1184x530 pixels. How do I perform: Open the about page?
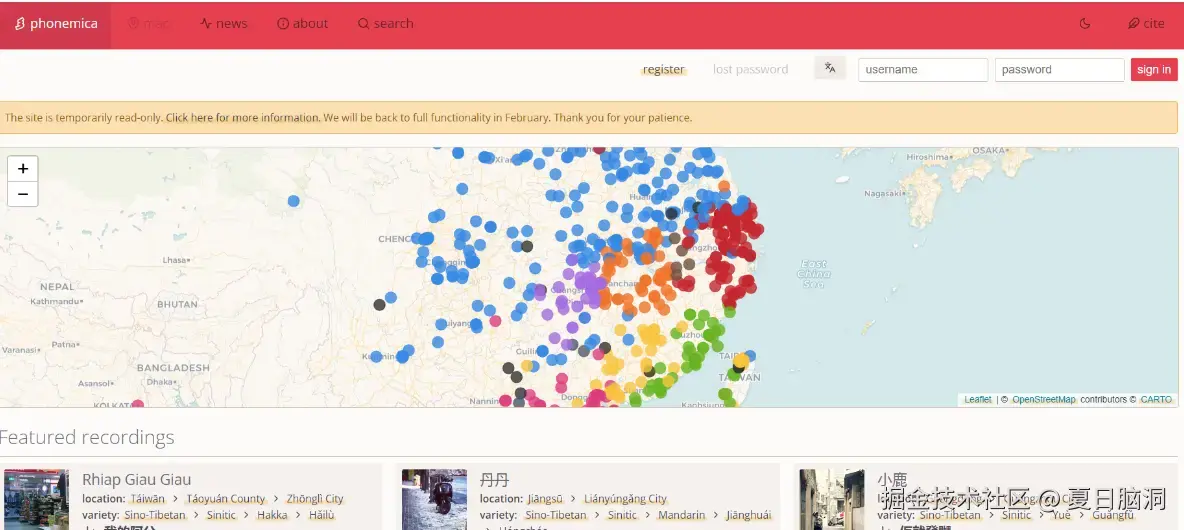click(x=303, y=24)
